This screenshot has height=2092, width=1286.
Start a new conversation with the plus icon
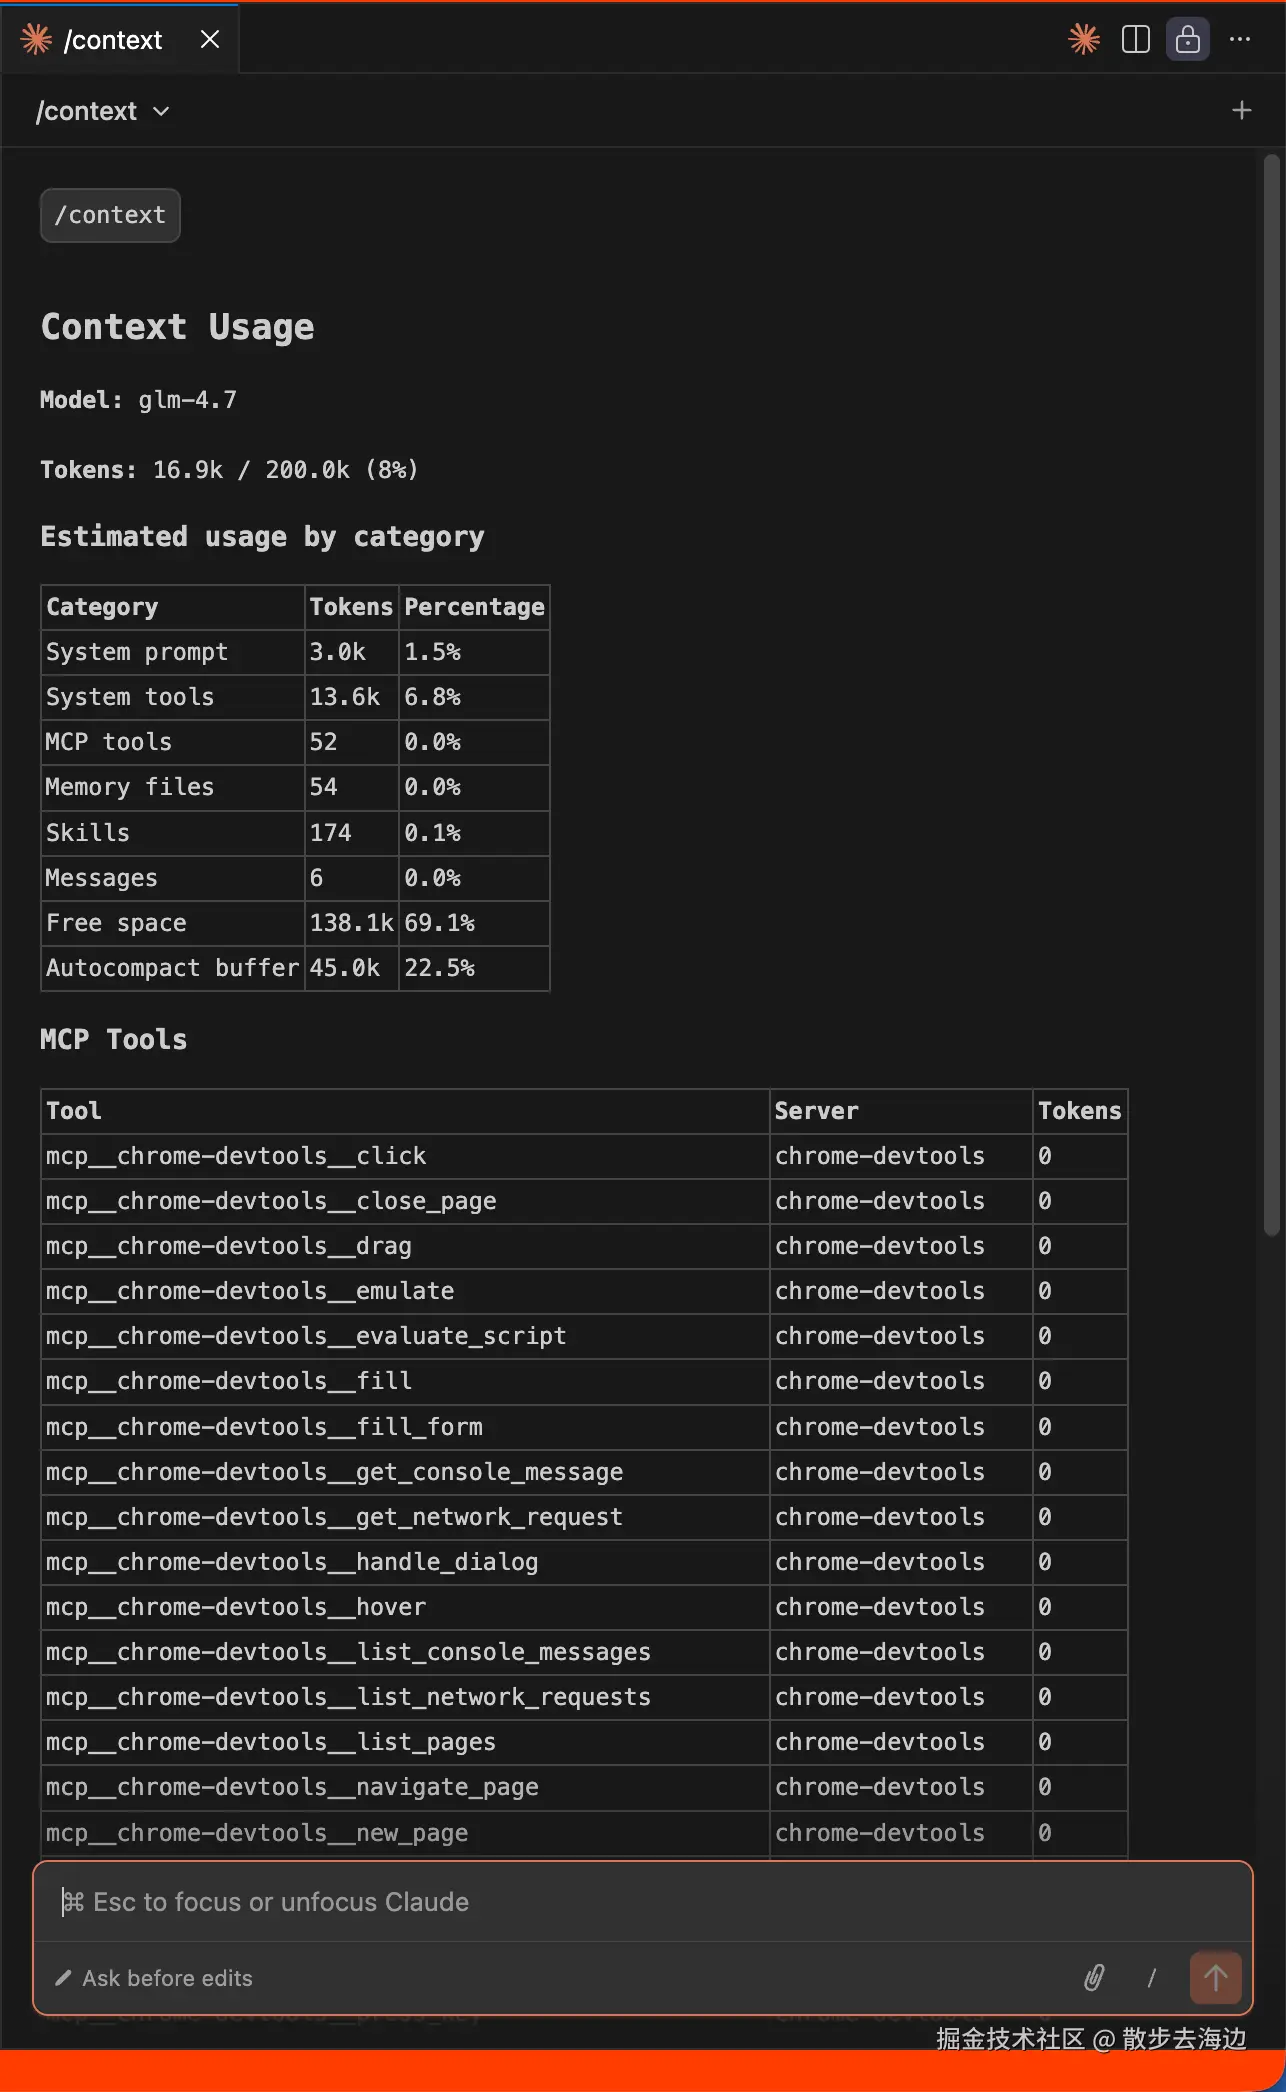tap(1242, 111)
